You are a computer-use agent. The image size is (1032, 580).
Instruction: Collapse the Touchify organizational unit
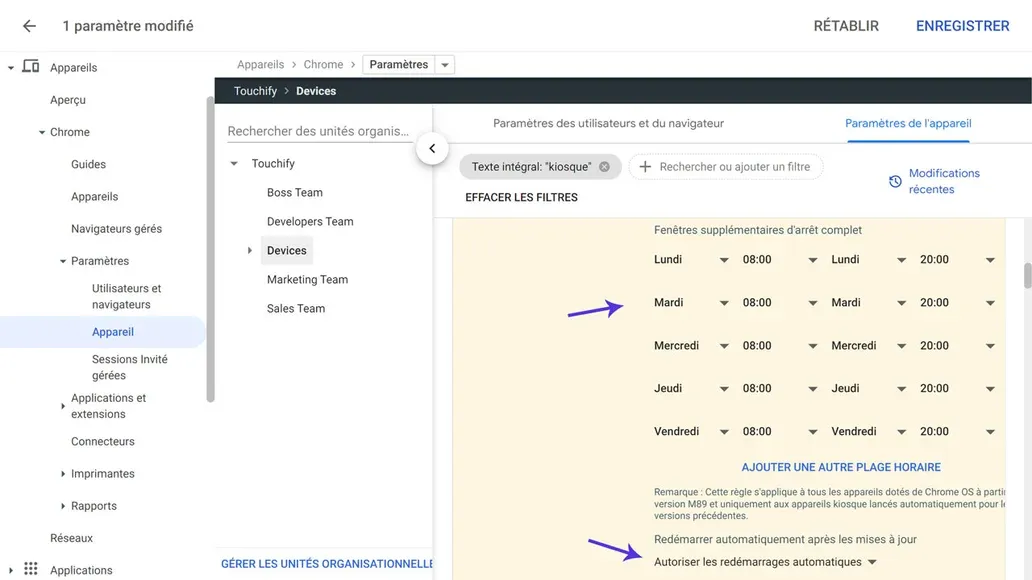tap(233, 163)
